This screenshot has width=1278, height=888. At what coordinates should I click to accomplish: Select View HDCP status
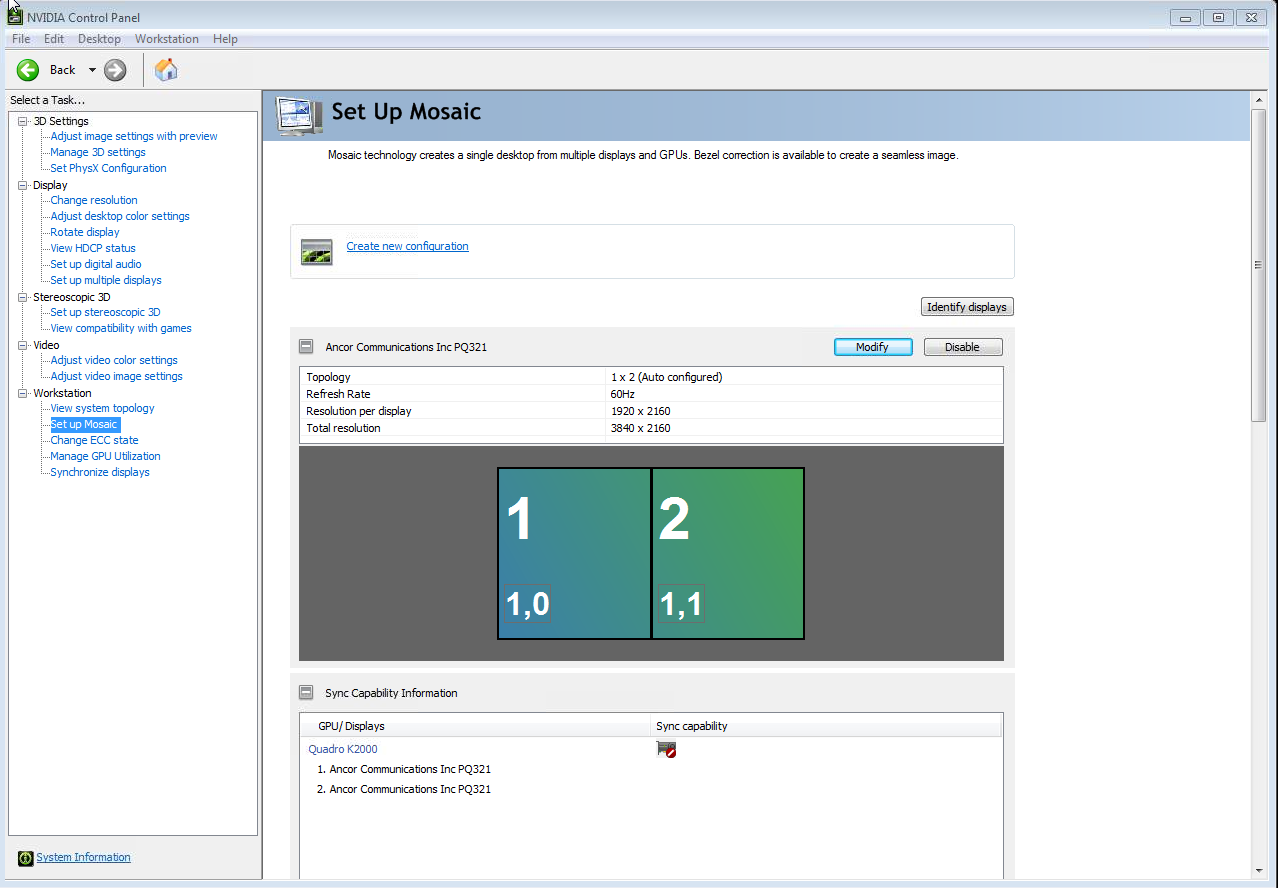93,248
